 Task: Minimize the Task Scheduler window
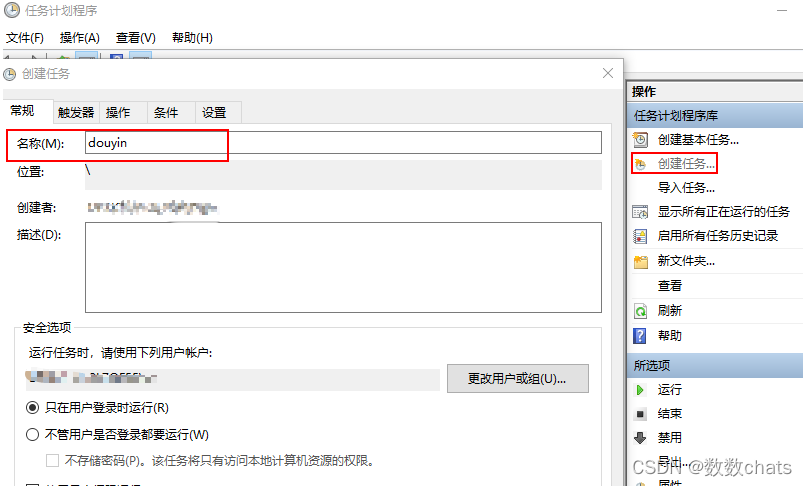click(x=782, y=10)
